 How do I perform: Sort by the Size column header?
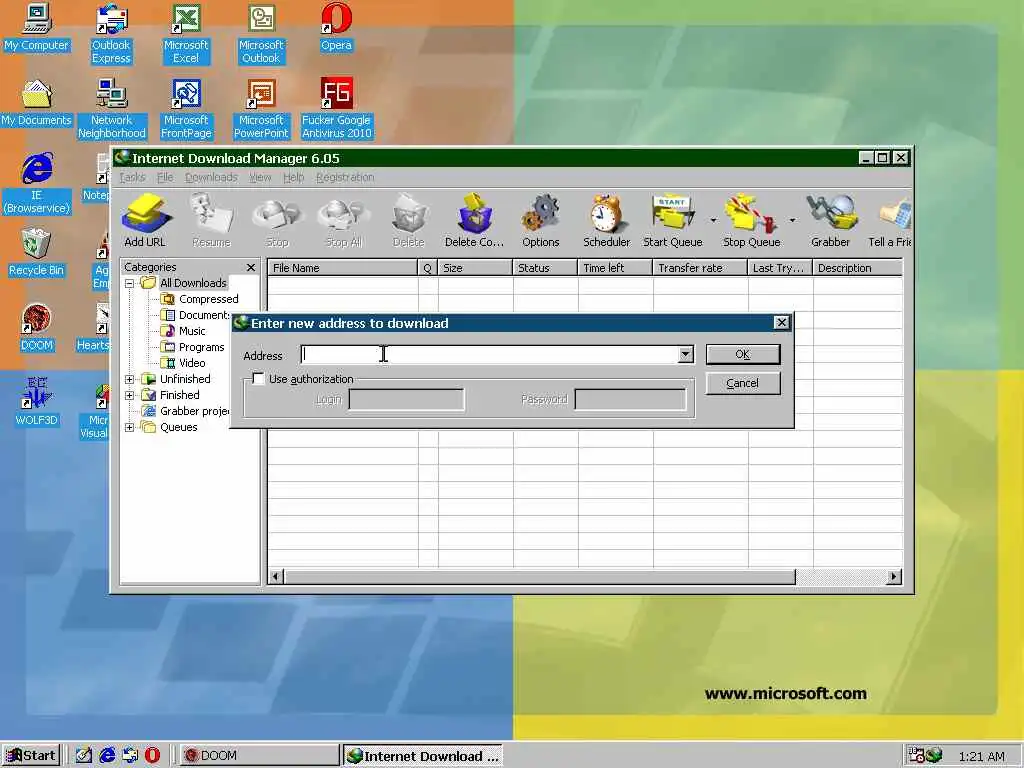click(x=475, y=268)
